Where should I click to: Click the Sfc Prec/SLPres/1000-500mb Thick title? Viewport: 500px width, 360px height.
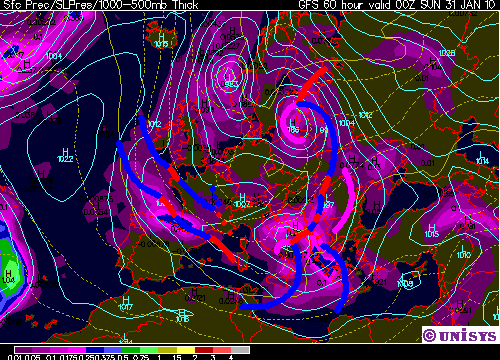click(100, 5)
